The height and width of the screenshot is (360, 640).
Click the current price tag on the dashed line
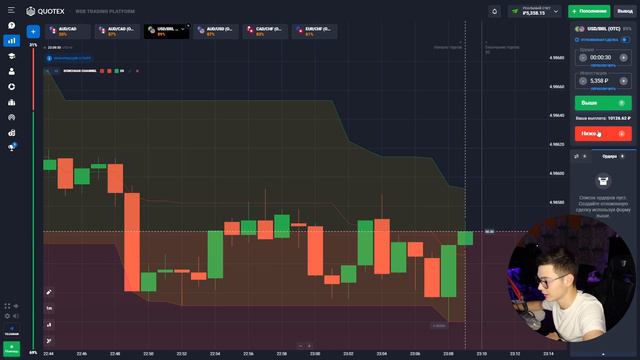(489, 231)
